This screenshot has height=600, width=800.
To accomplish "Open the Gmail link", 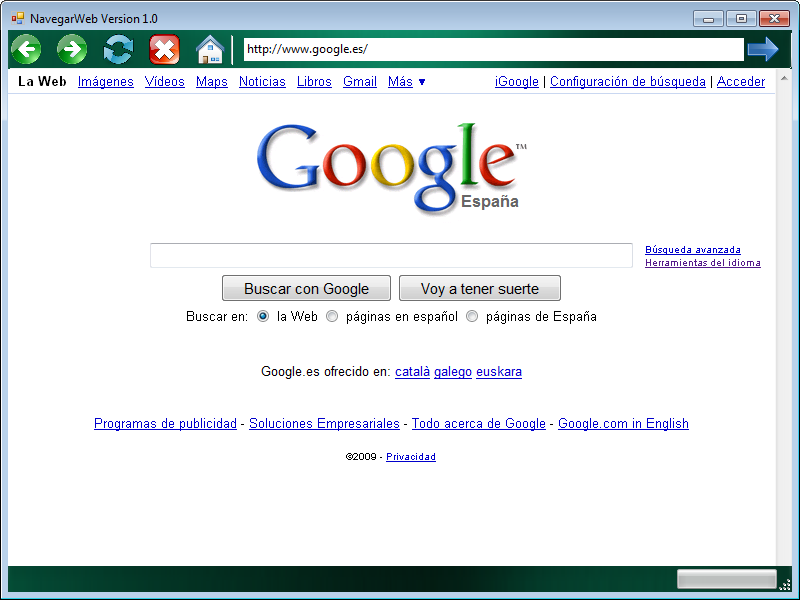I will click(360, 82).
